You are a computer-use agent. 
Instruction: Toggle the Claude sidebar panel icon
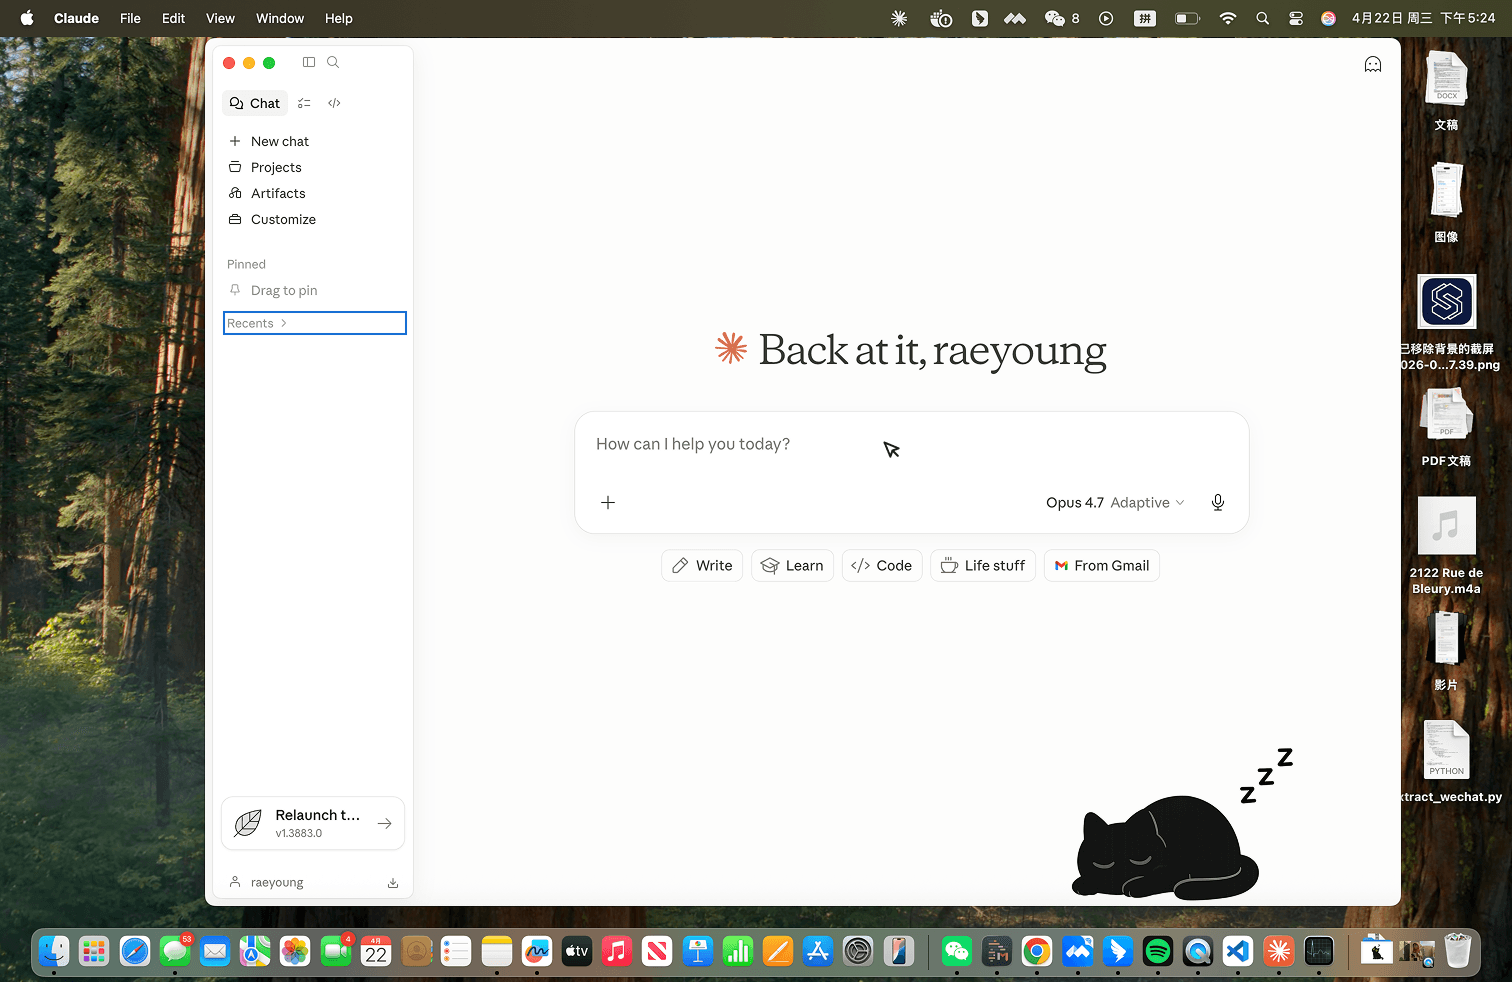pos(309,62)
